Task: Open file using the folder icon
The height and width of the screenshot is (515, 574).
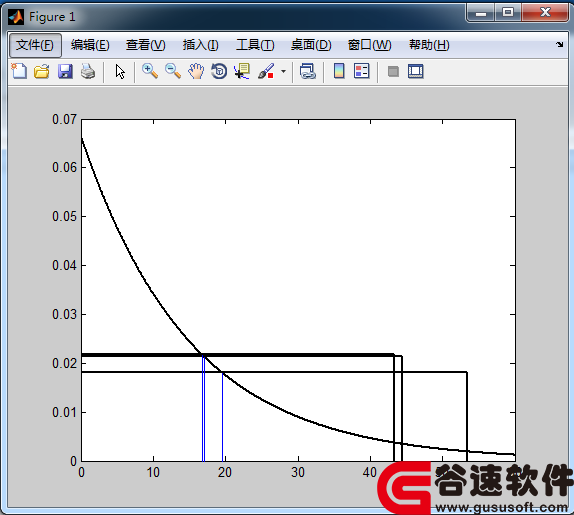Action: 42,71
